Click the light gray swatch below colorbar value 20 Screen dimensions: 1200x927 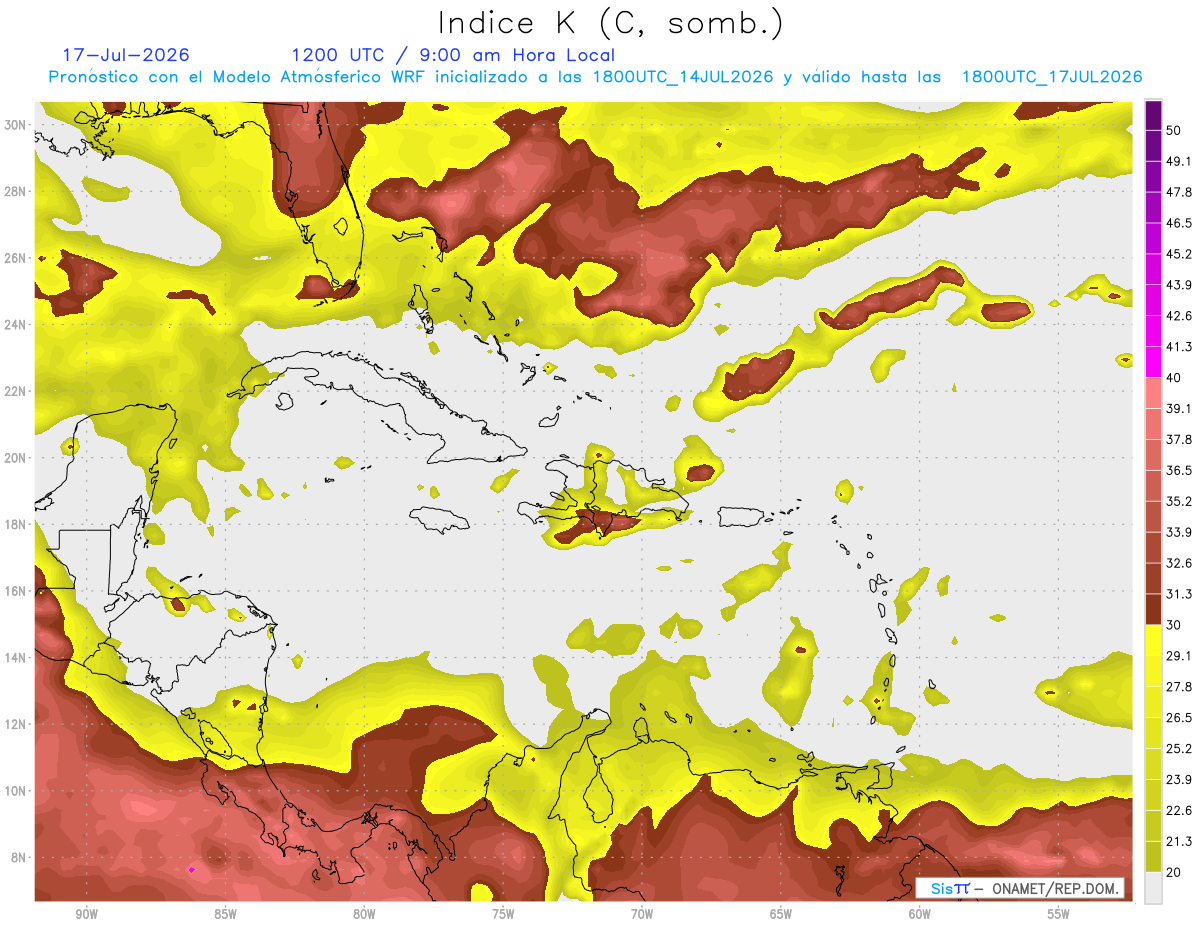(x=1153, y=888)
